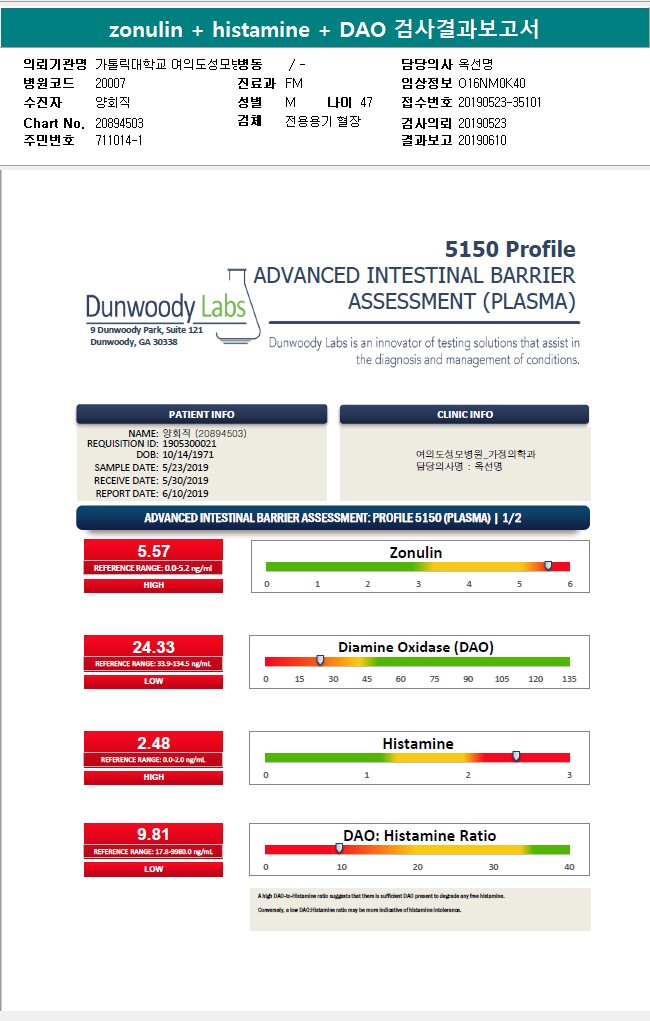Click the Advanced Intestinal Barrier Assessment banner

(333, 518)
